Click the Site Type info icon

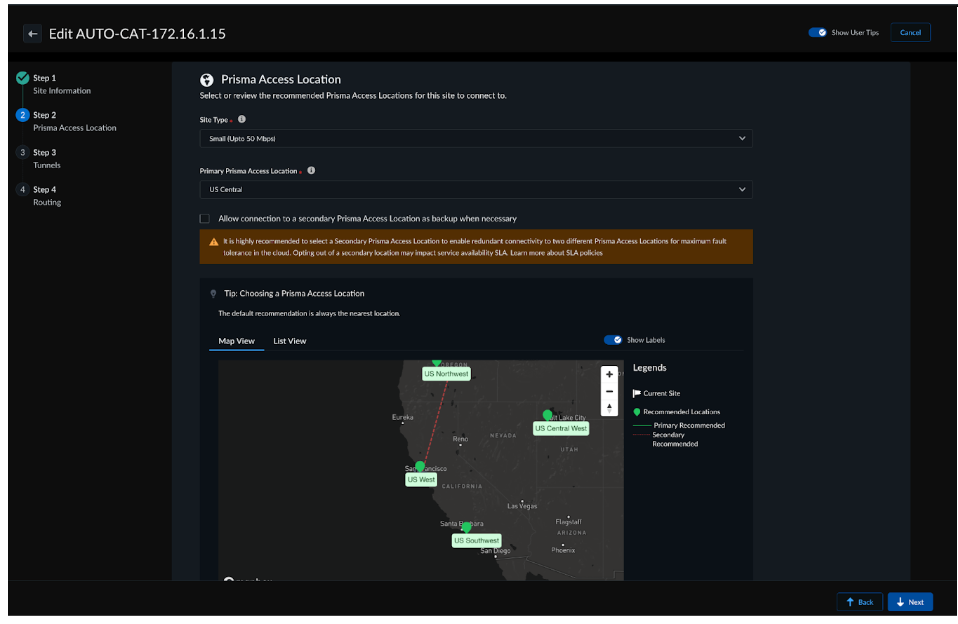242,119
